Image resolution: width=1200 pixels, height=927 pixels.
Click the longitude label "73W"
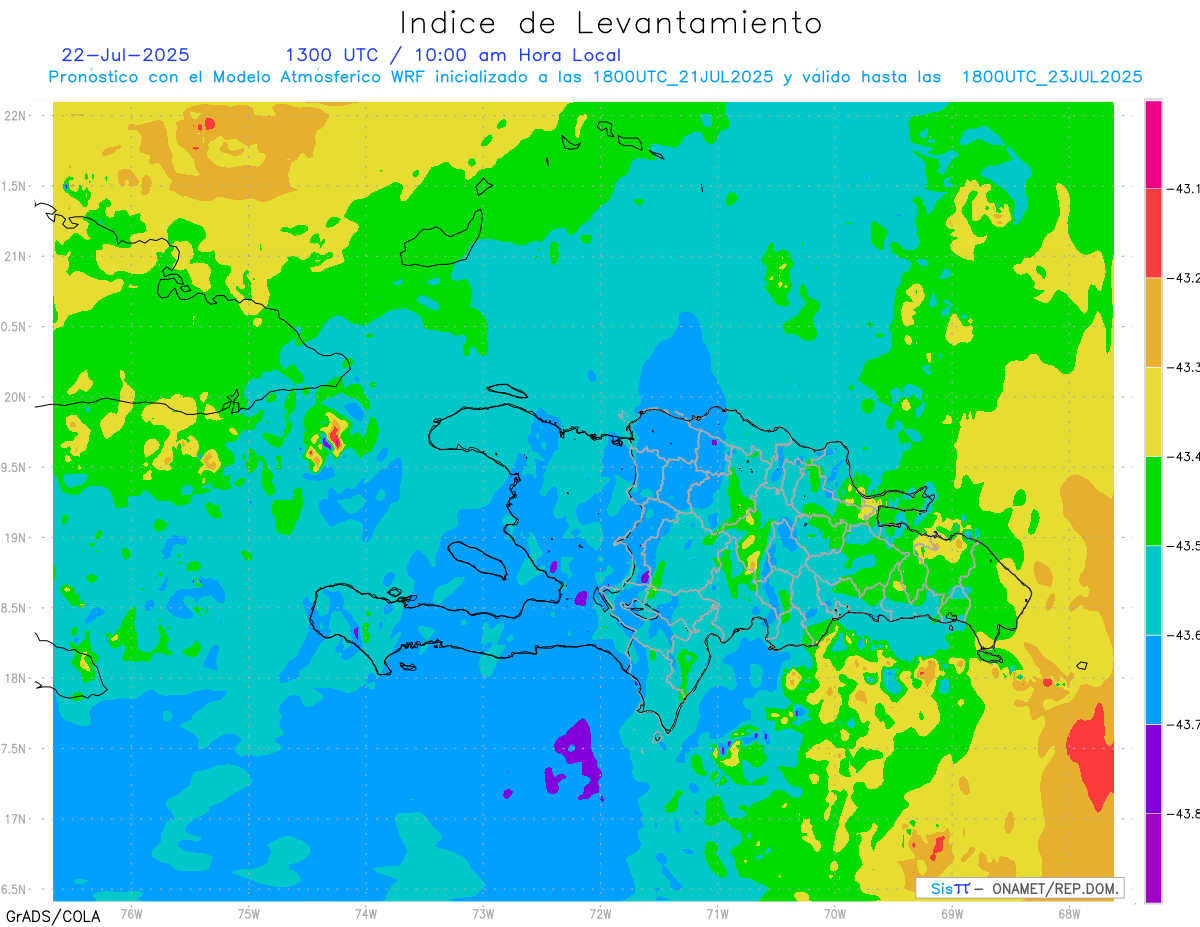coord(483,913)
